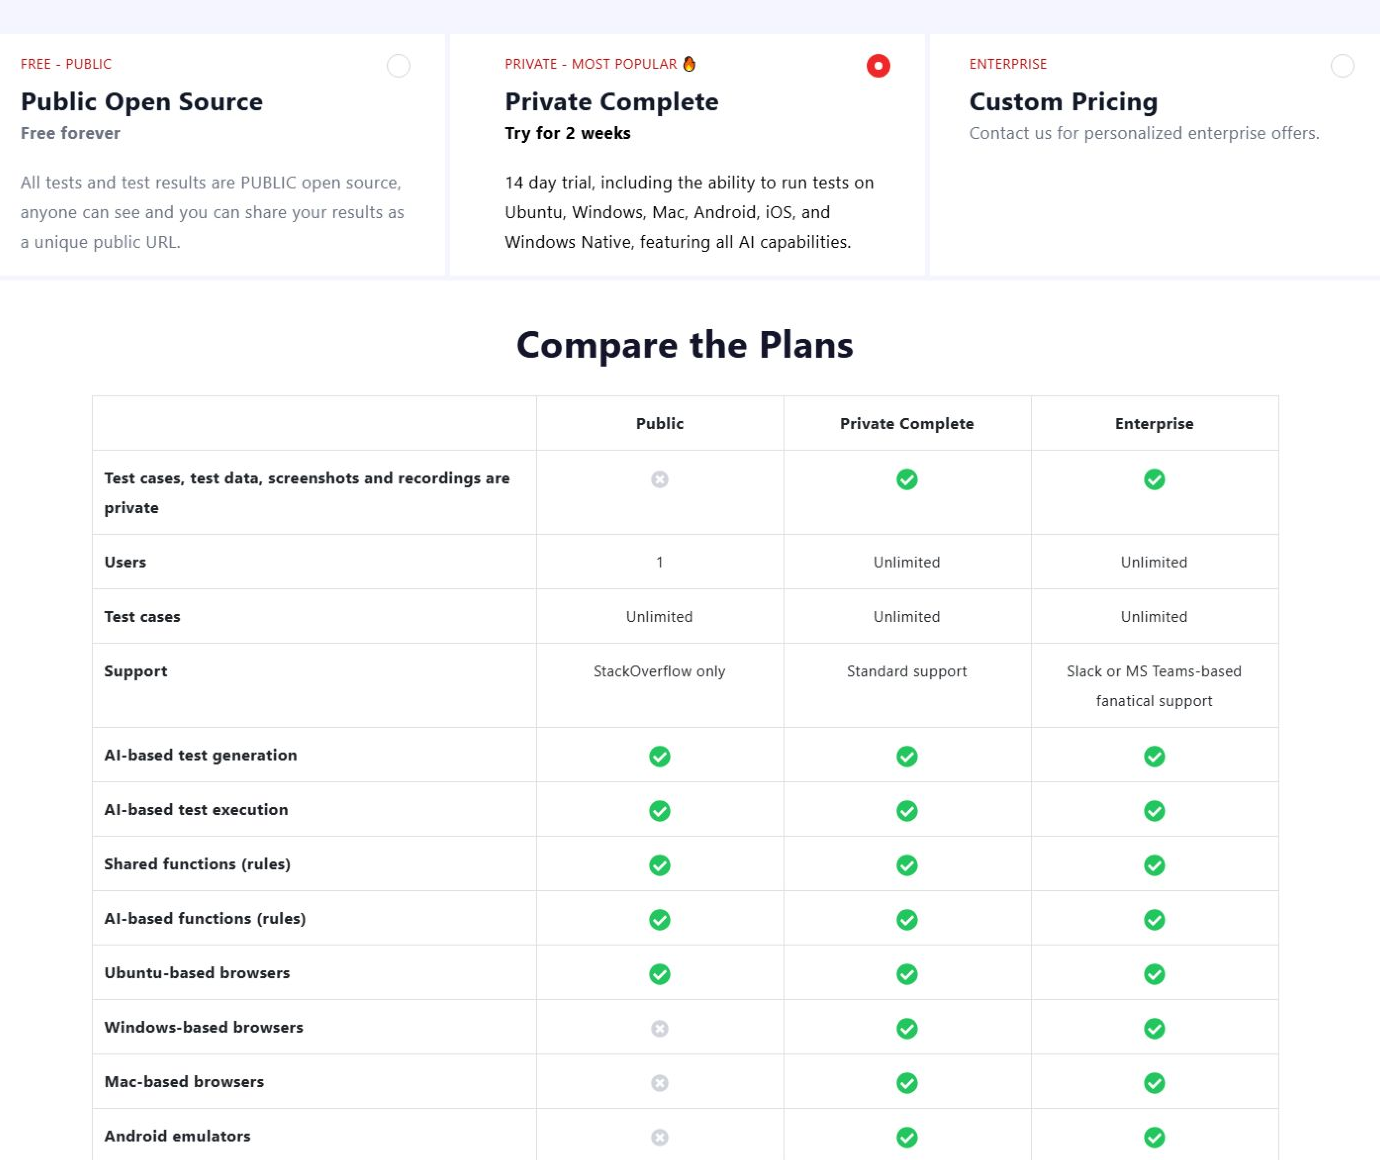
Task: Click the Custom Pricing plan title
Action: coord(1063,102)
